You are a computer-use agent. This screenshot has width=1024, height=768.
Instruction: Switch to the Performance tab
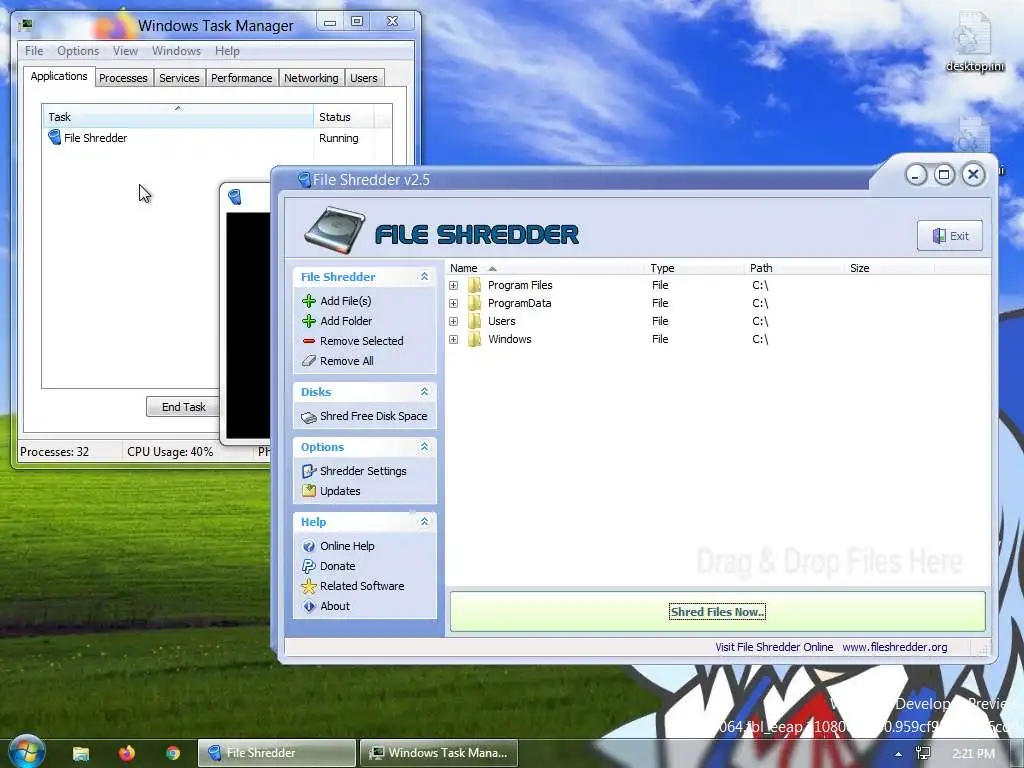point(242,78)
